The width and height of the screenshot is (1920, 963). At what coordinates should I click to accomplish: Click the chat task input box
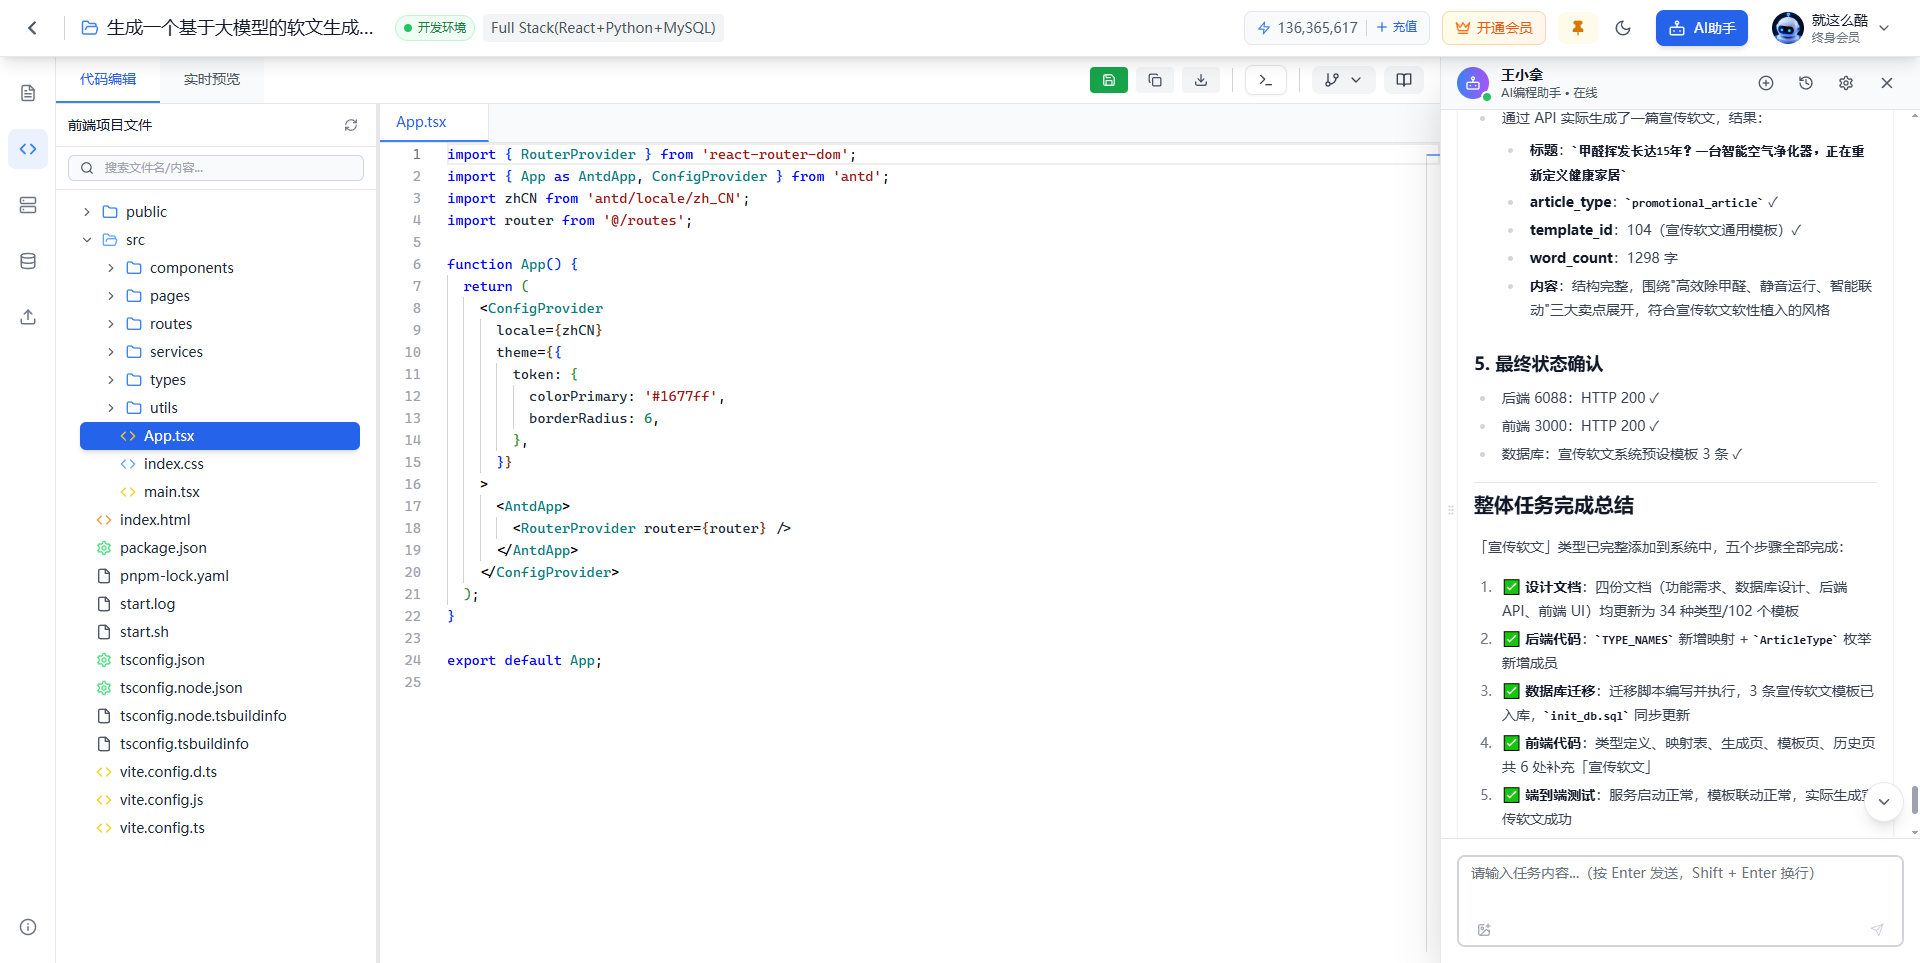1680,900
